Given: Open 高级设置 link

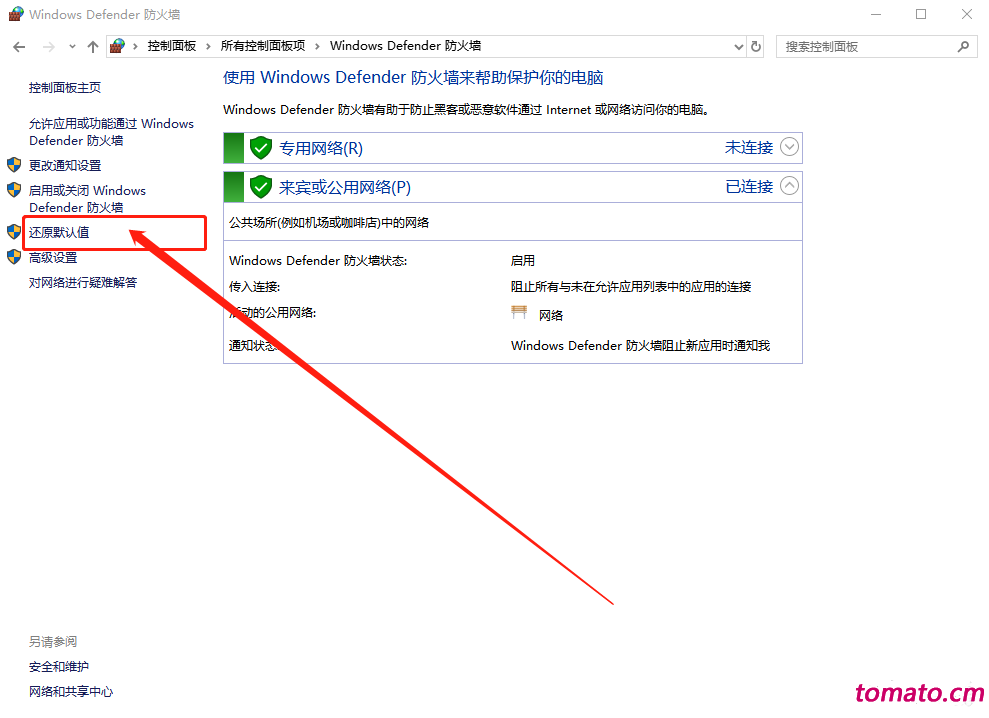Looking at the screenshot, I should [x=53, y=257].
